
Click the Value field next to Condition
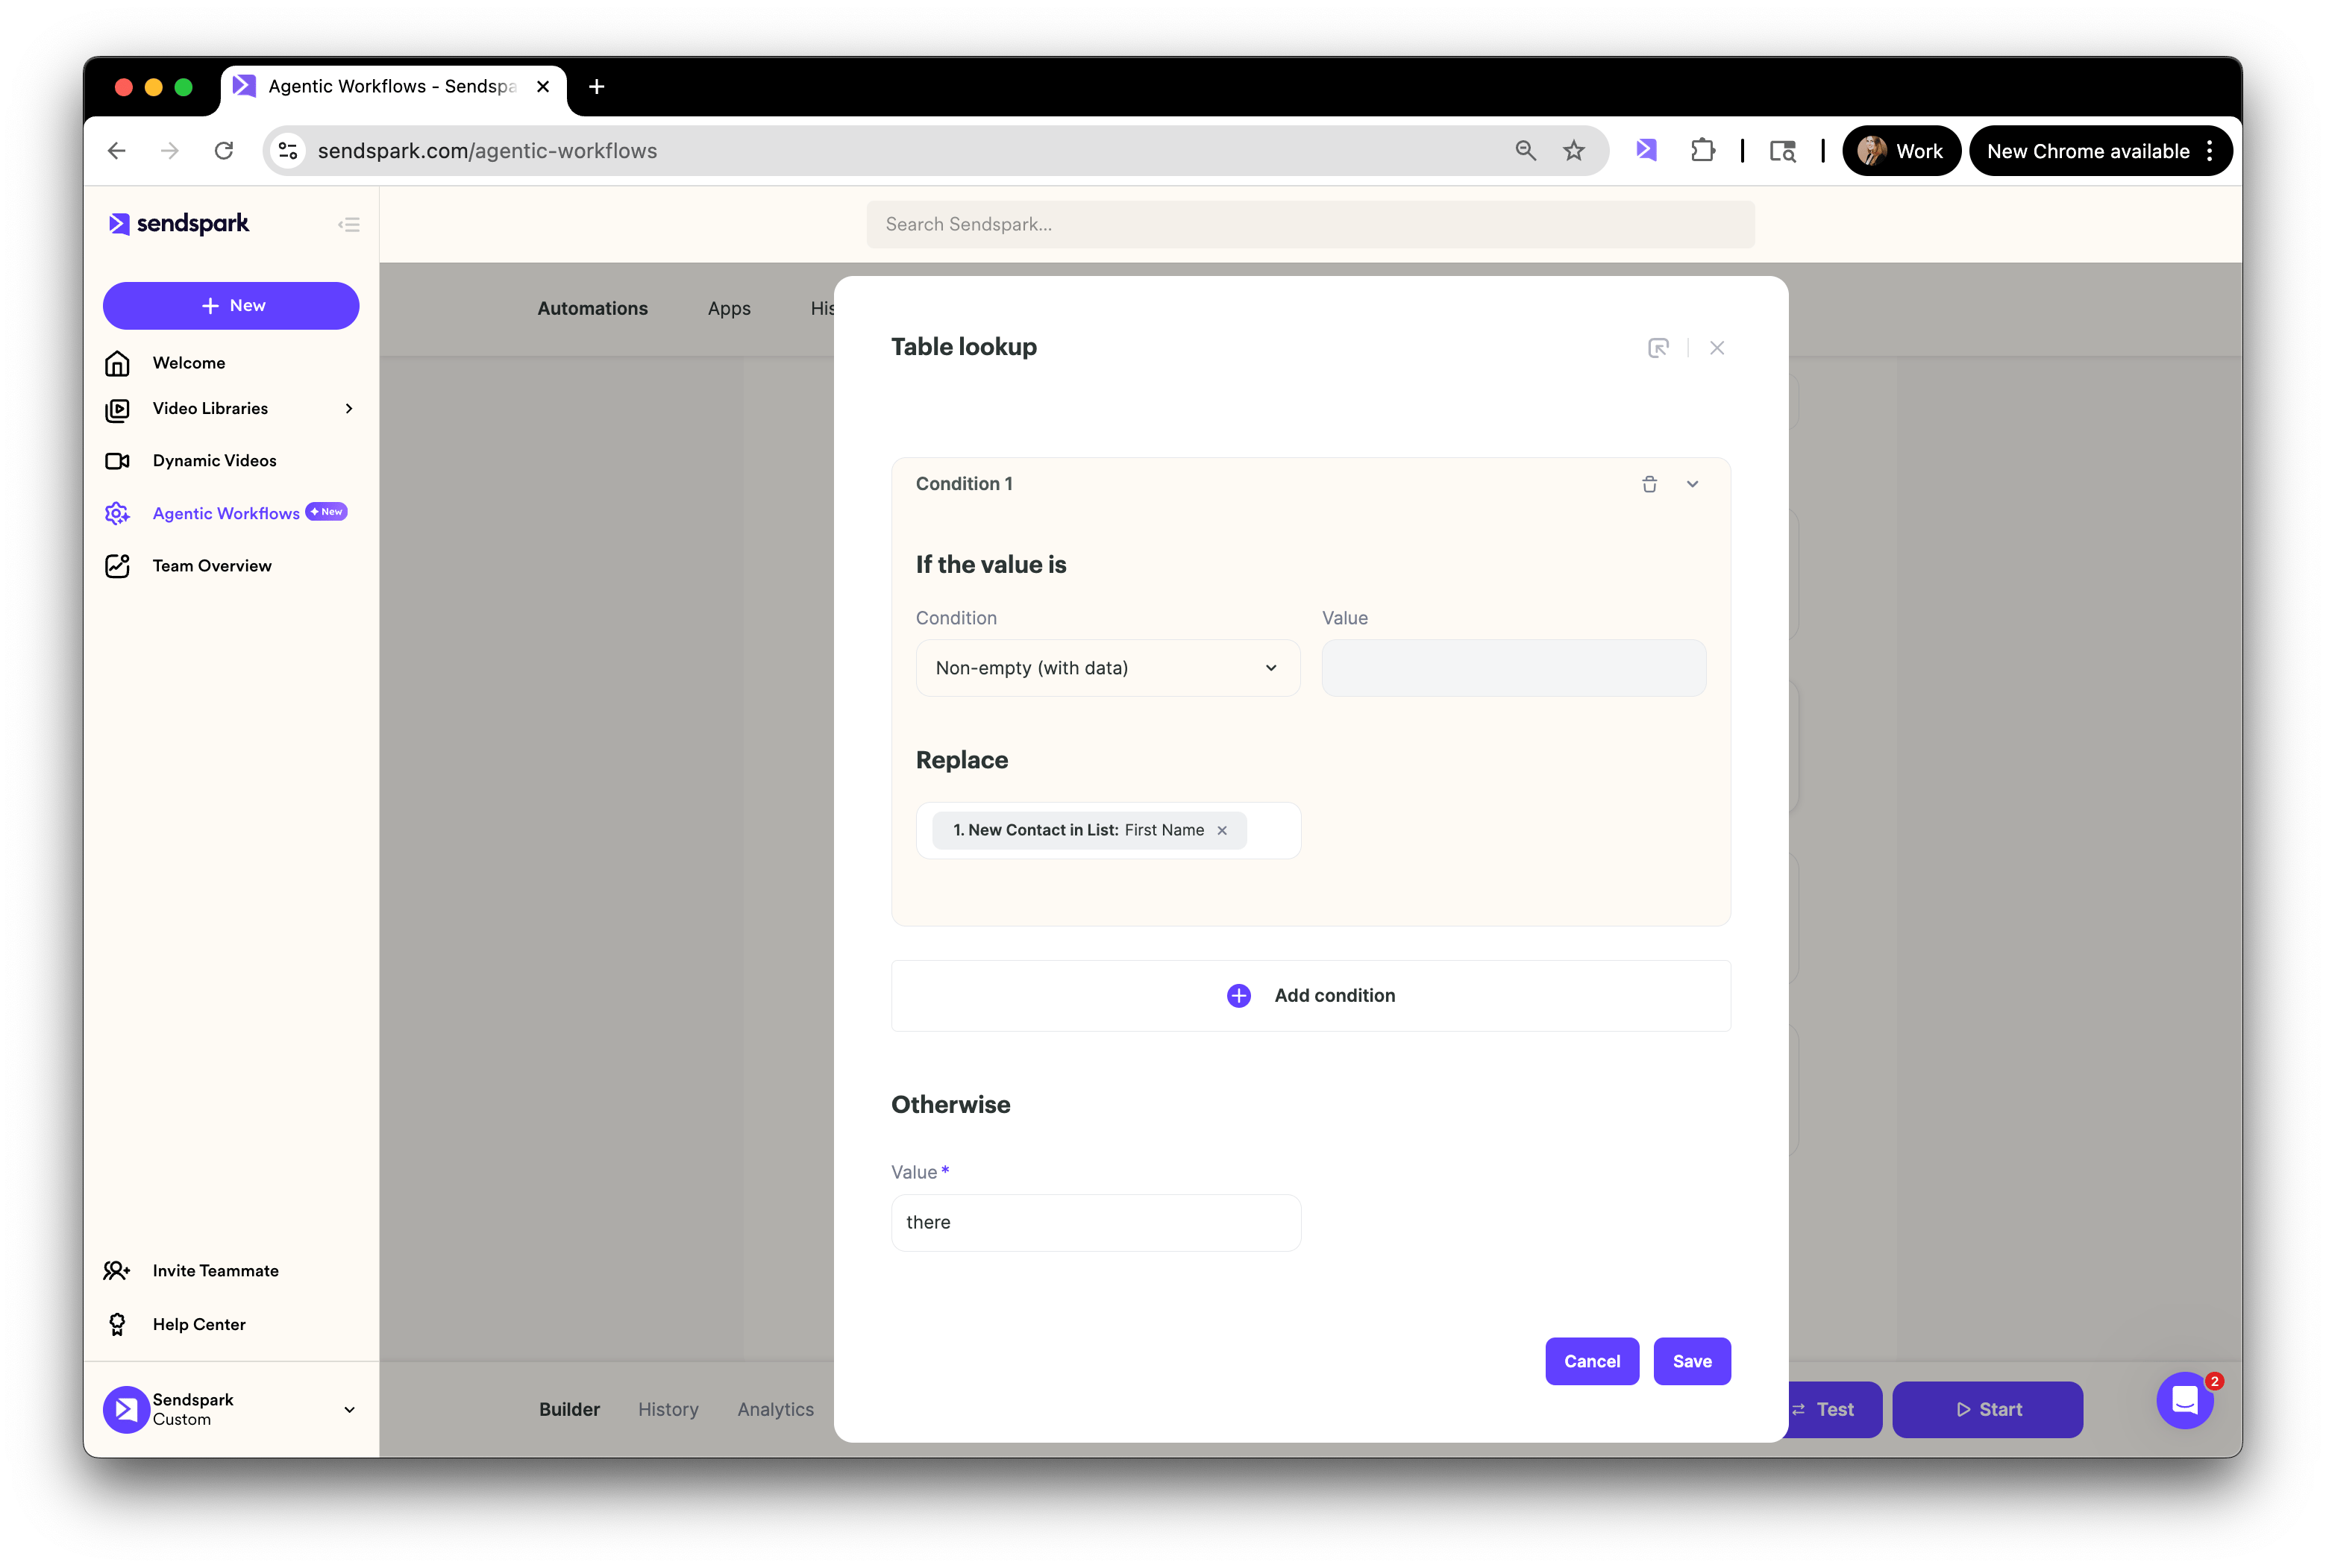[1513, 668]
